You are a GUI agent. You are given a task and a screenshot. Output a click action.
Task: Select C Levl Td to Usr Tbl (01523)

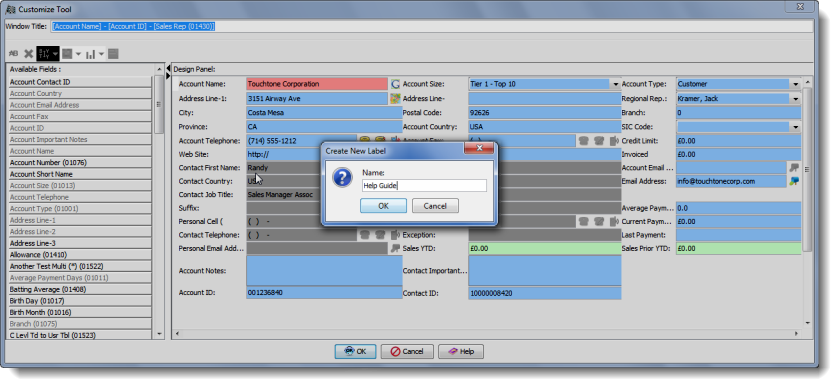80,335
